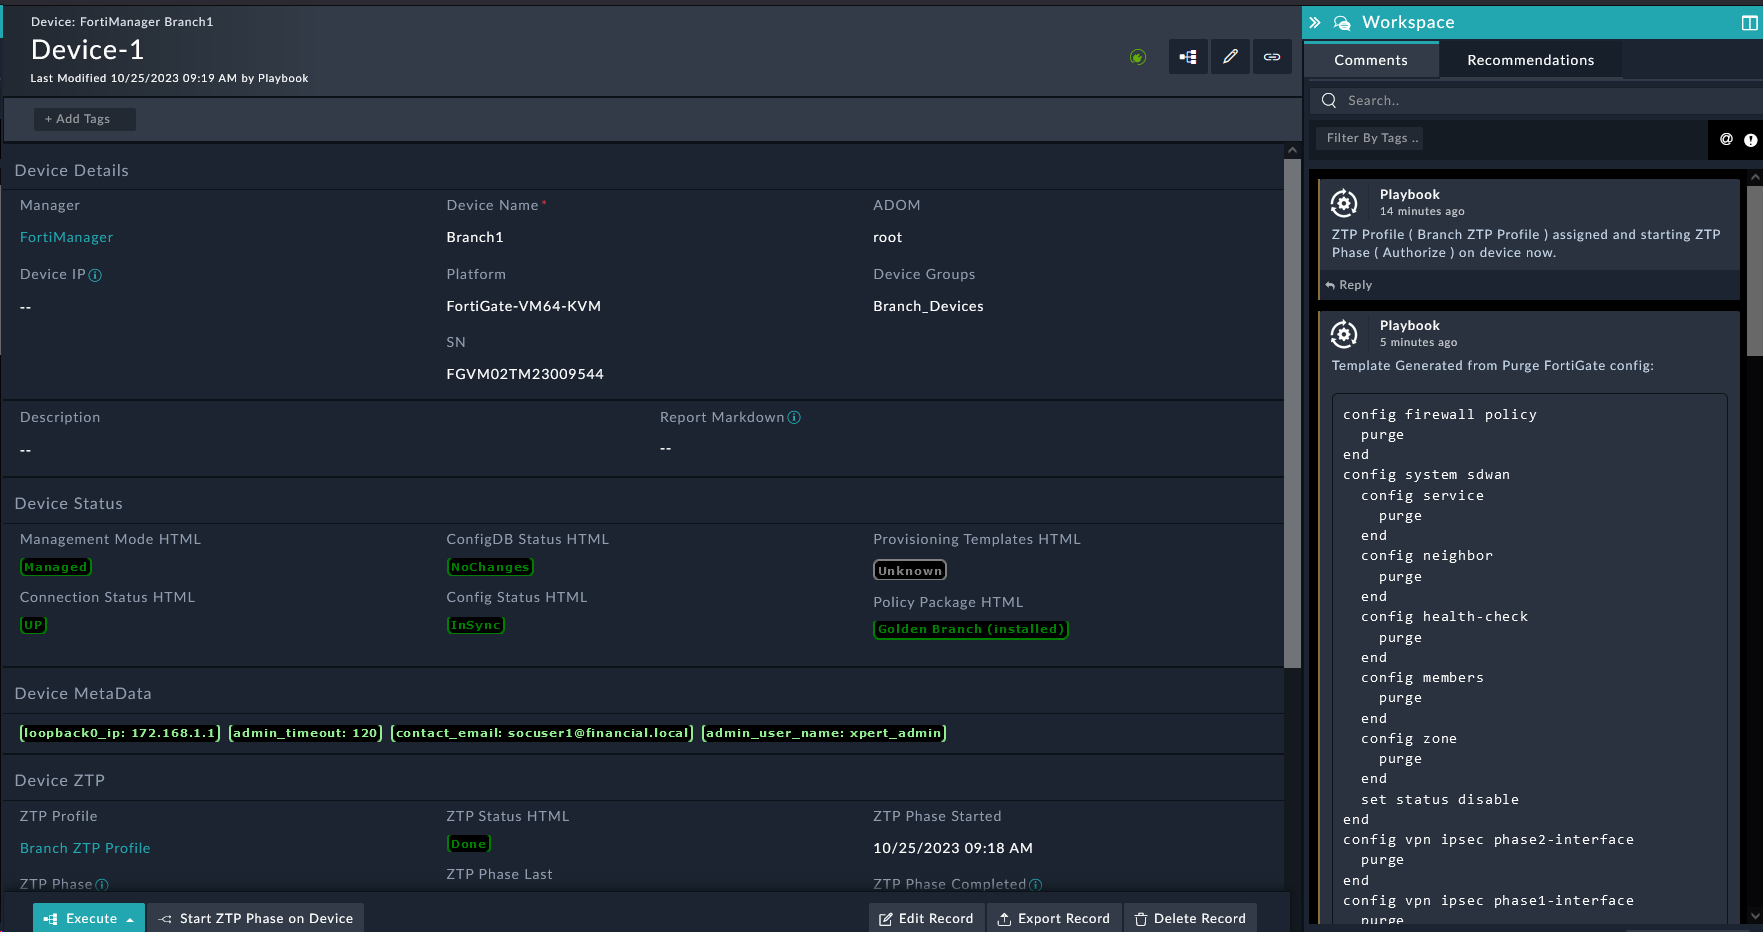Click the Workspace chat bubbles icon

click(1342, 22)
